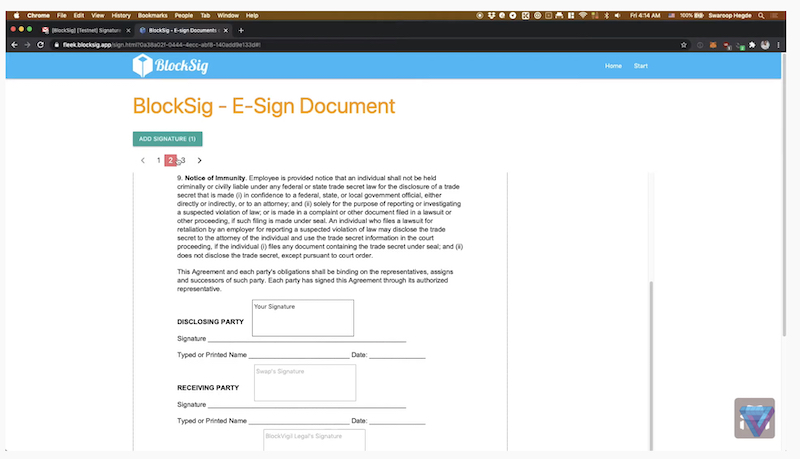Open the Apple menu

point(16,15)
